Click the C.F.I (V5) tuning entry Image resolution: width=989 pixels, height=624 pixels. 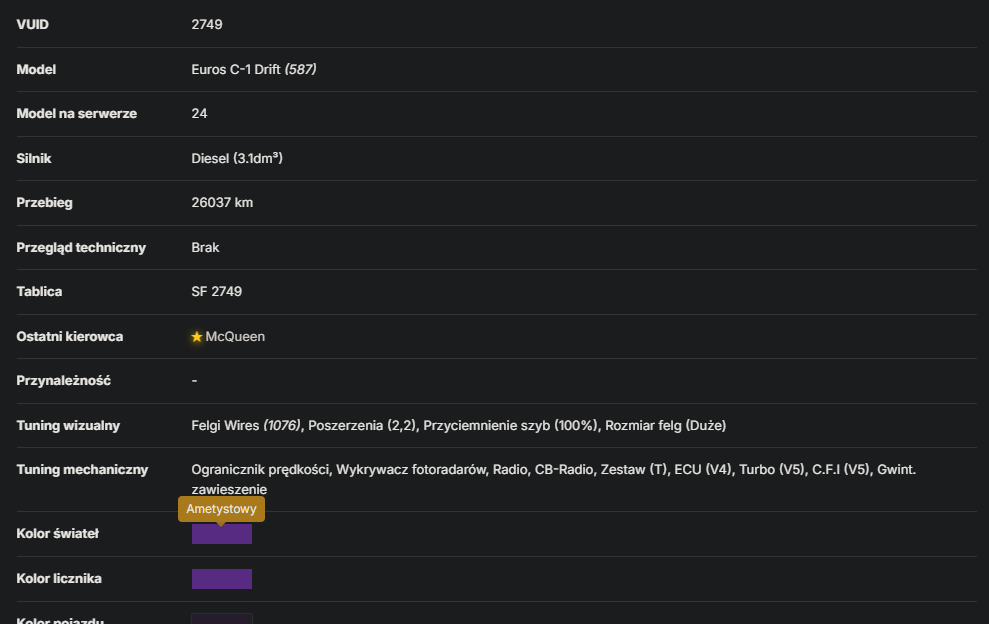pyautogui.click(x=841, y=469)
